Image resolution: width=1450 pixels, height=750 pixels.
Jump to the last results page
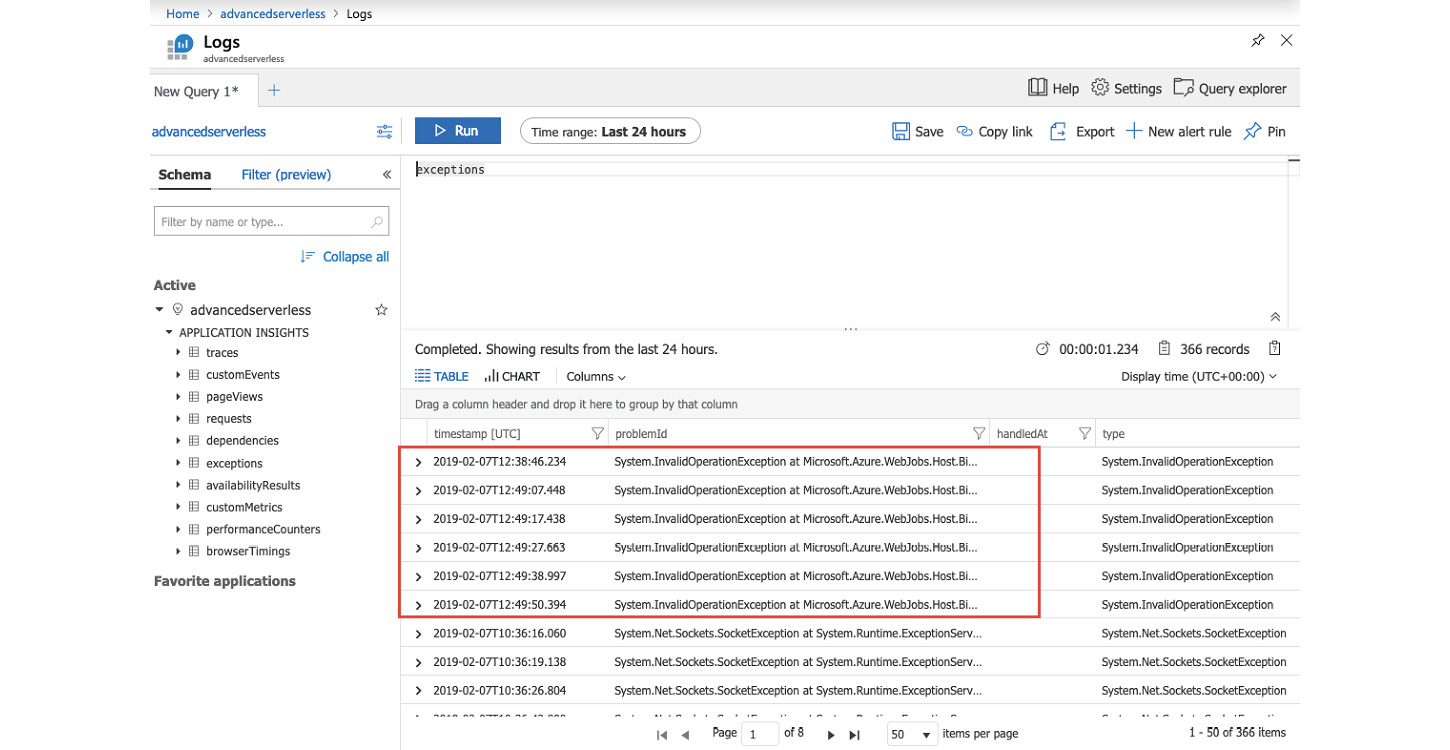tap(854, 735)
